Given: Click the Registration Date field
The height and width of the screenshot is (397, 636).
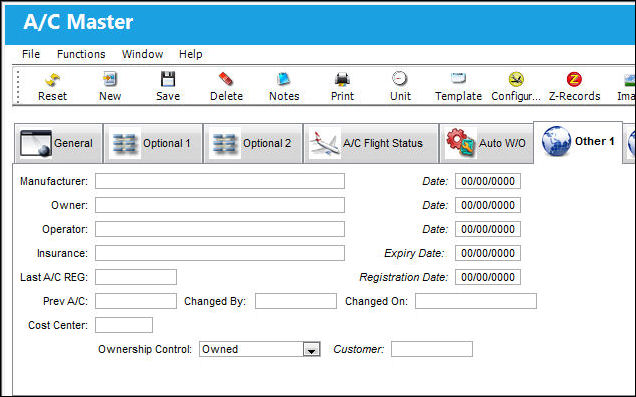Looking at the screenshot, I should pos(488,277).
